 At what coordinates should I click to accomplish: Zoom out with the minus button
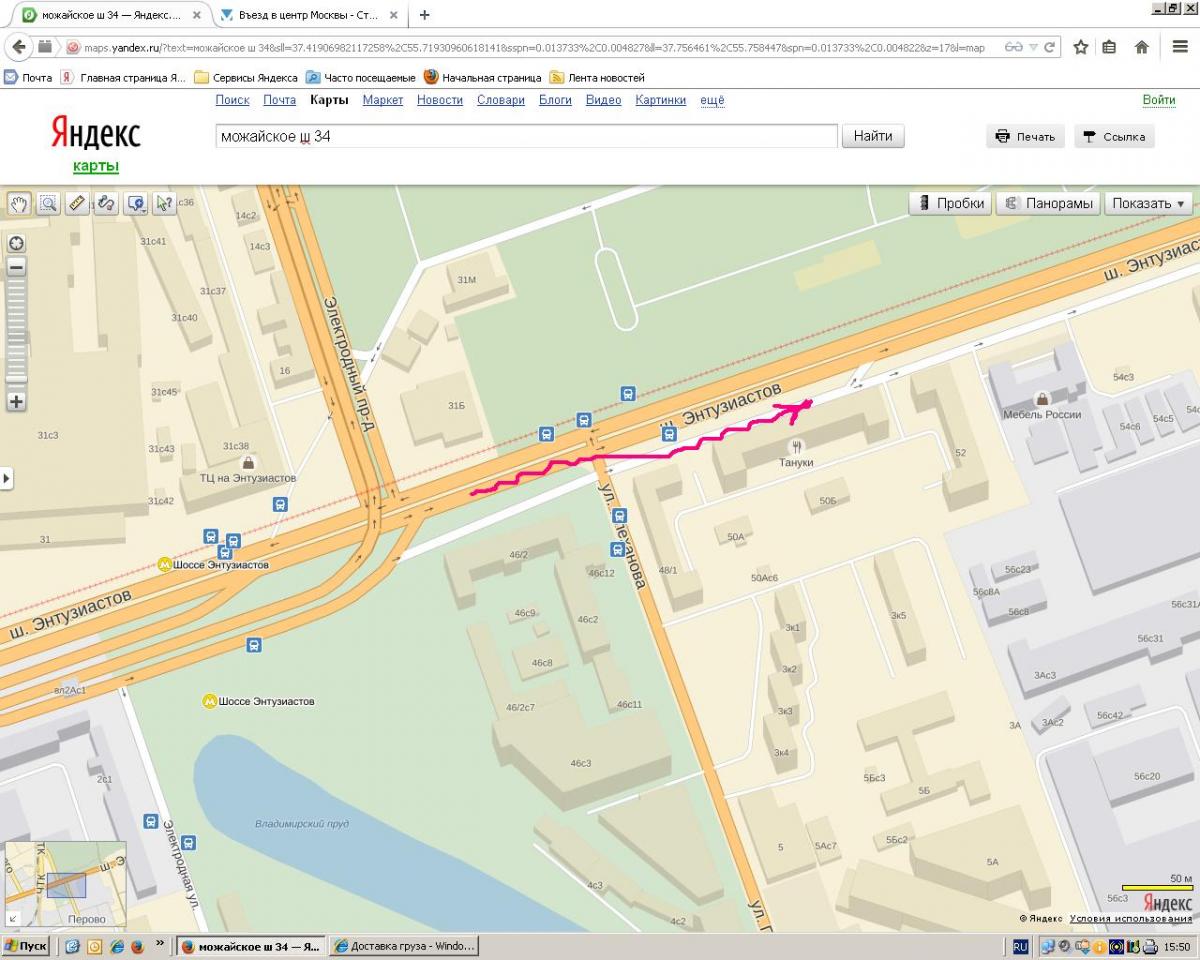[16, 267]
